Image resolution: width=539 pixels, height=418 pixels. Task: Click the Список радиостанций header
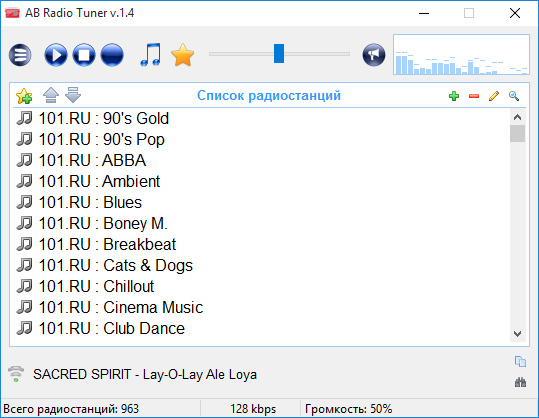269,95
